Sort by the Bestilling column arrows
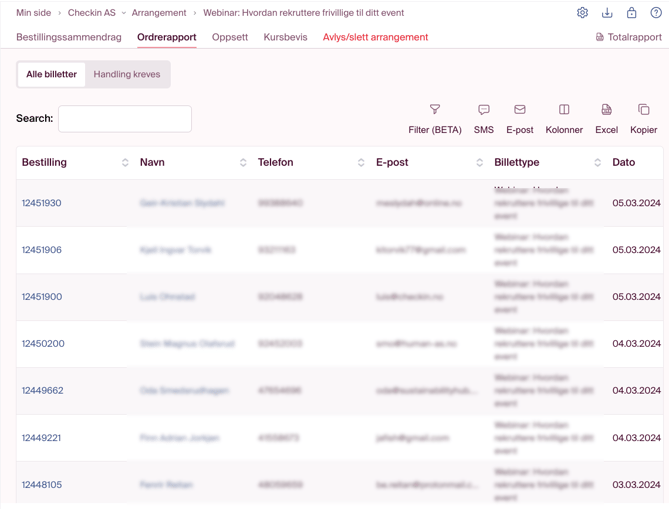Screen dimensions: 669x509 click(125, 163)
